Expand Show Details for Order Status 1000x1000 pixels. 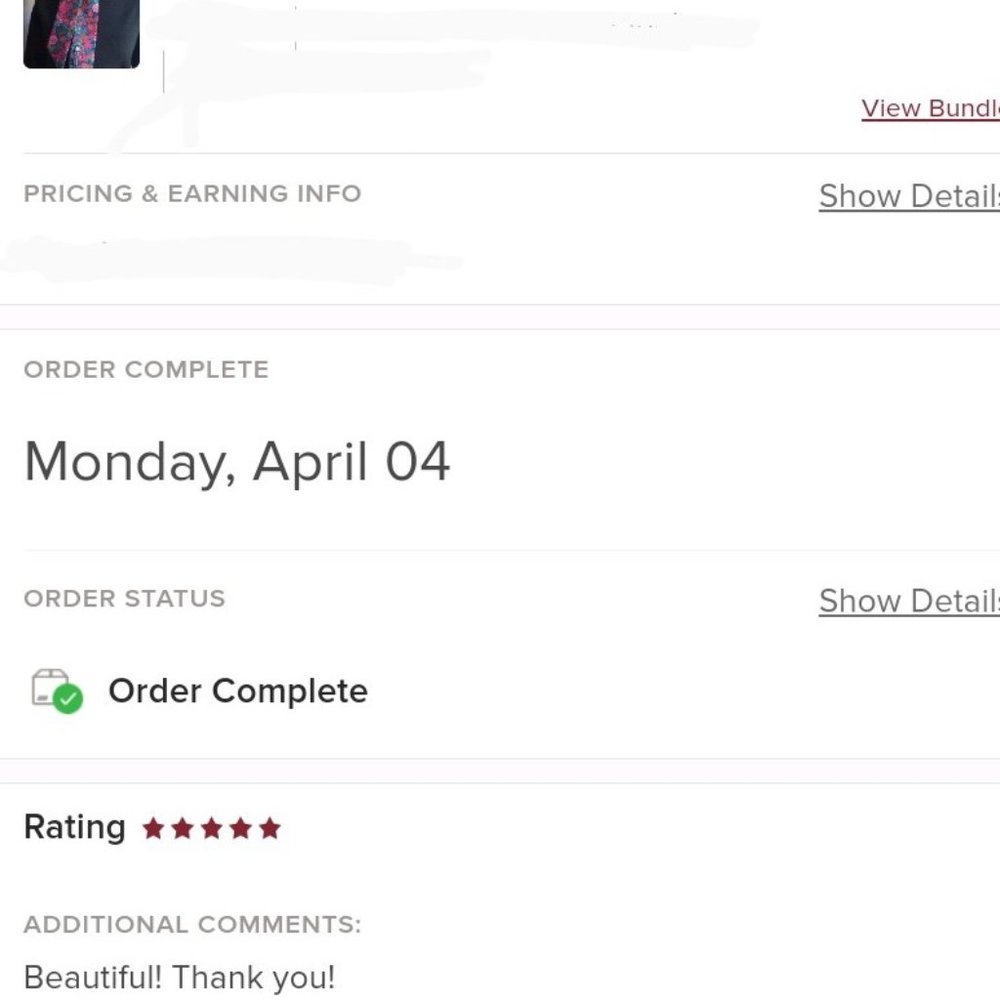click(908, 601)
